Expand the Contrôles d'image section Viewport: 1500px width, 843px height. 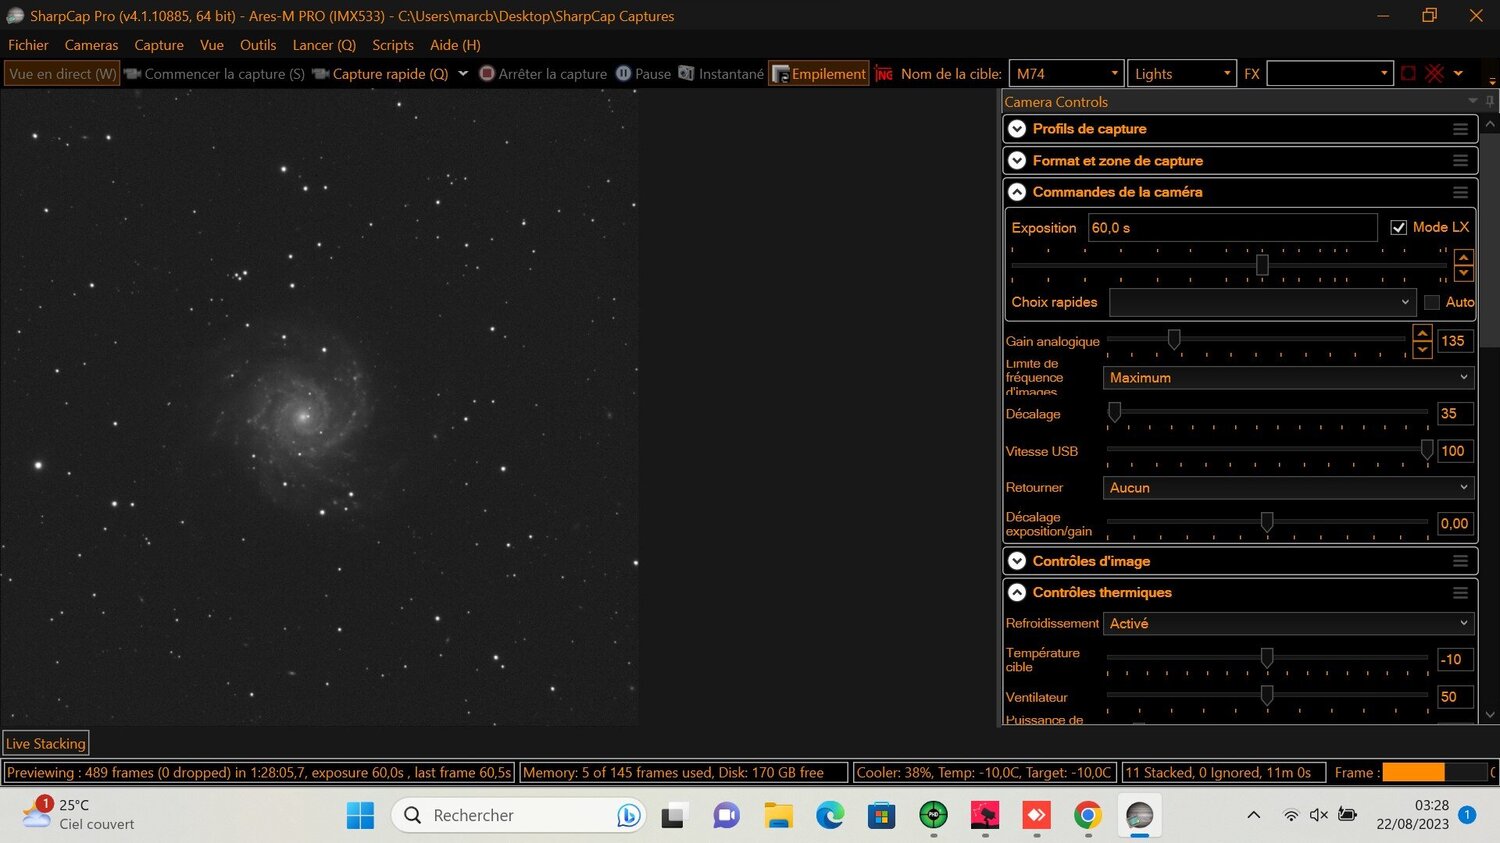coord(1017,561)
